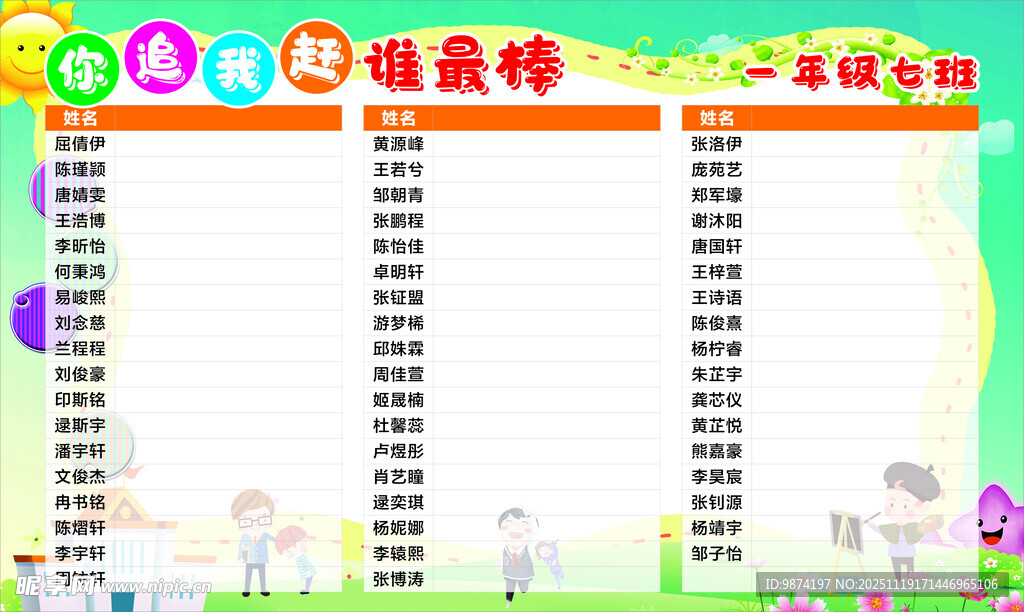
Task: Click the name 张钊源
Action: click(716, 502)
